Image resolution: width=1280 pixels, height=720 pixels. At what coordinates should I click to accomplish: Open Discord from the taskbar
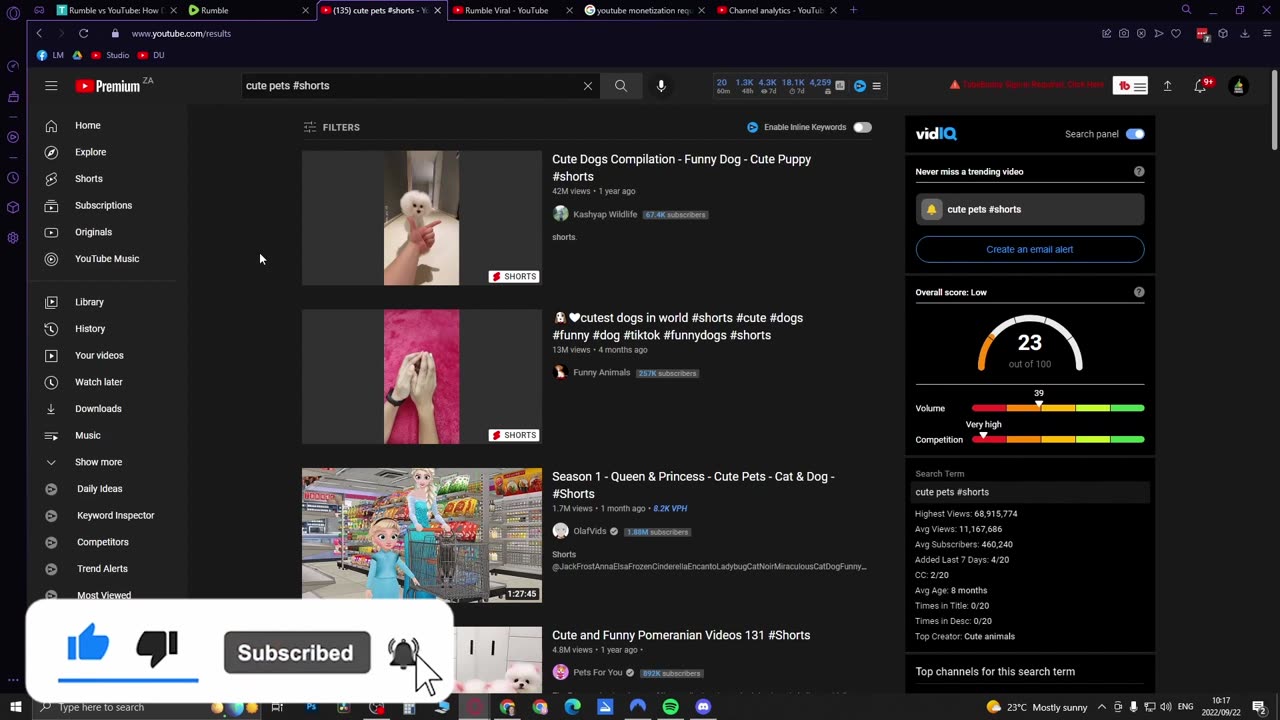pos(703,707)
